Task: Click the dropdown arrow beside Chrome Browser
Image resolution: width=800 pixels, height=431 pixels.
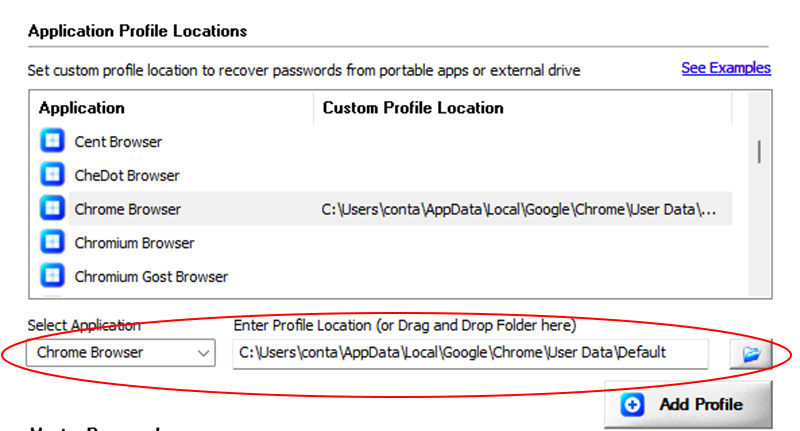Action: click(204, 353)
